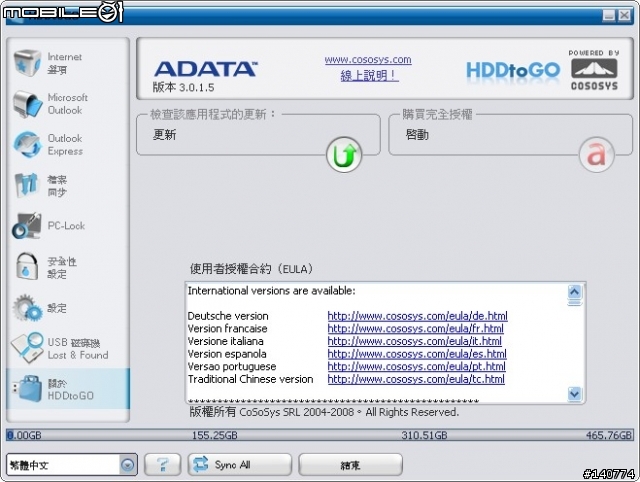Open the PC-Lock sidebar icon

coord(27,225)
